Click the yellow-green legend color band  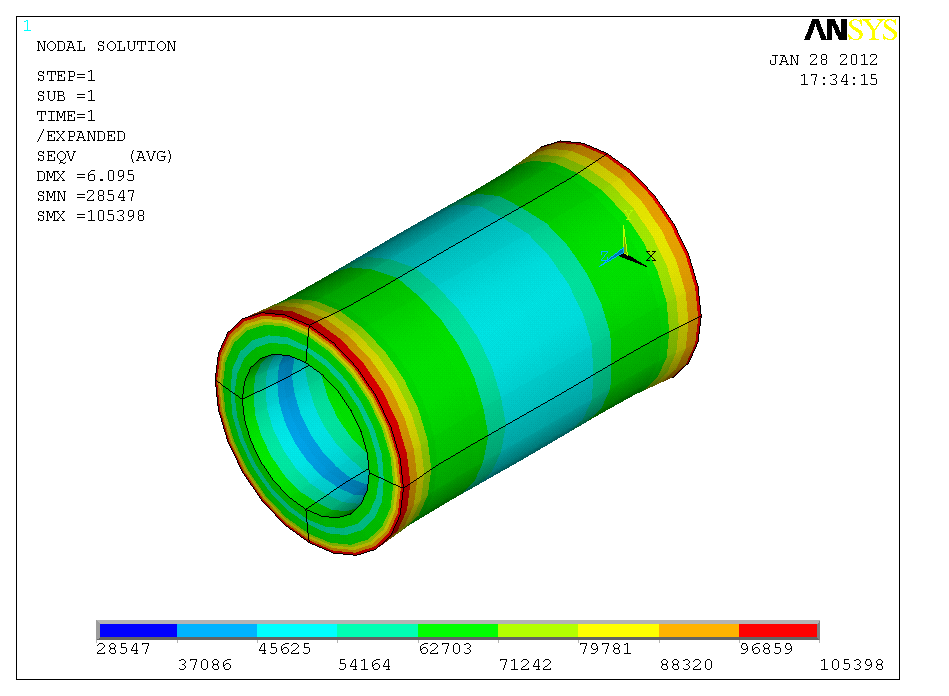tap(538, 631)
